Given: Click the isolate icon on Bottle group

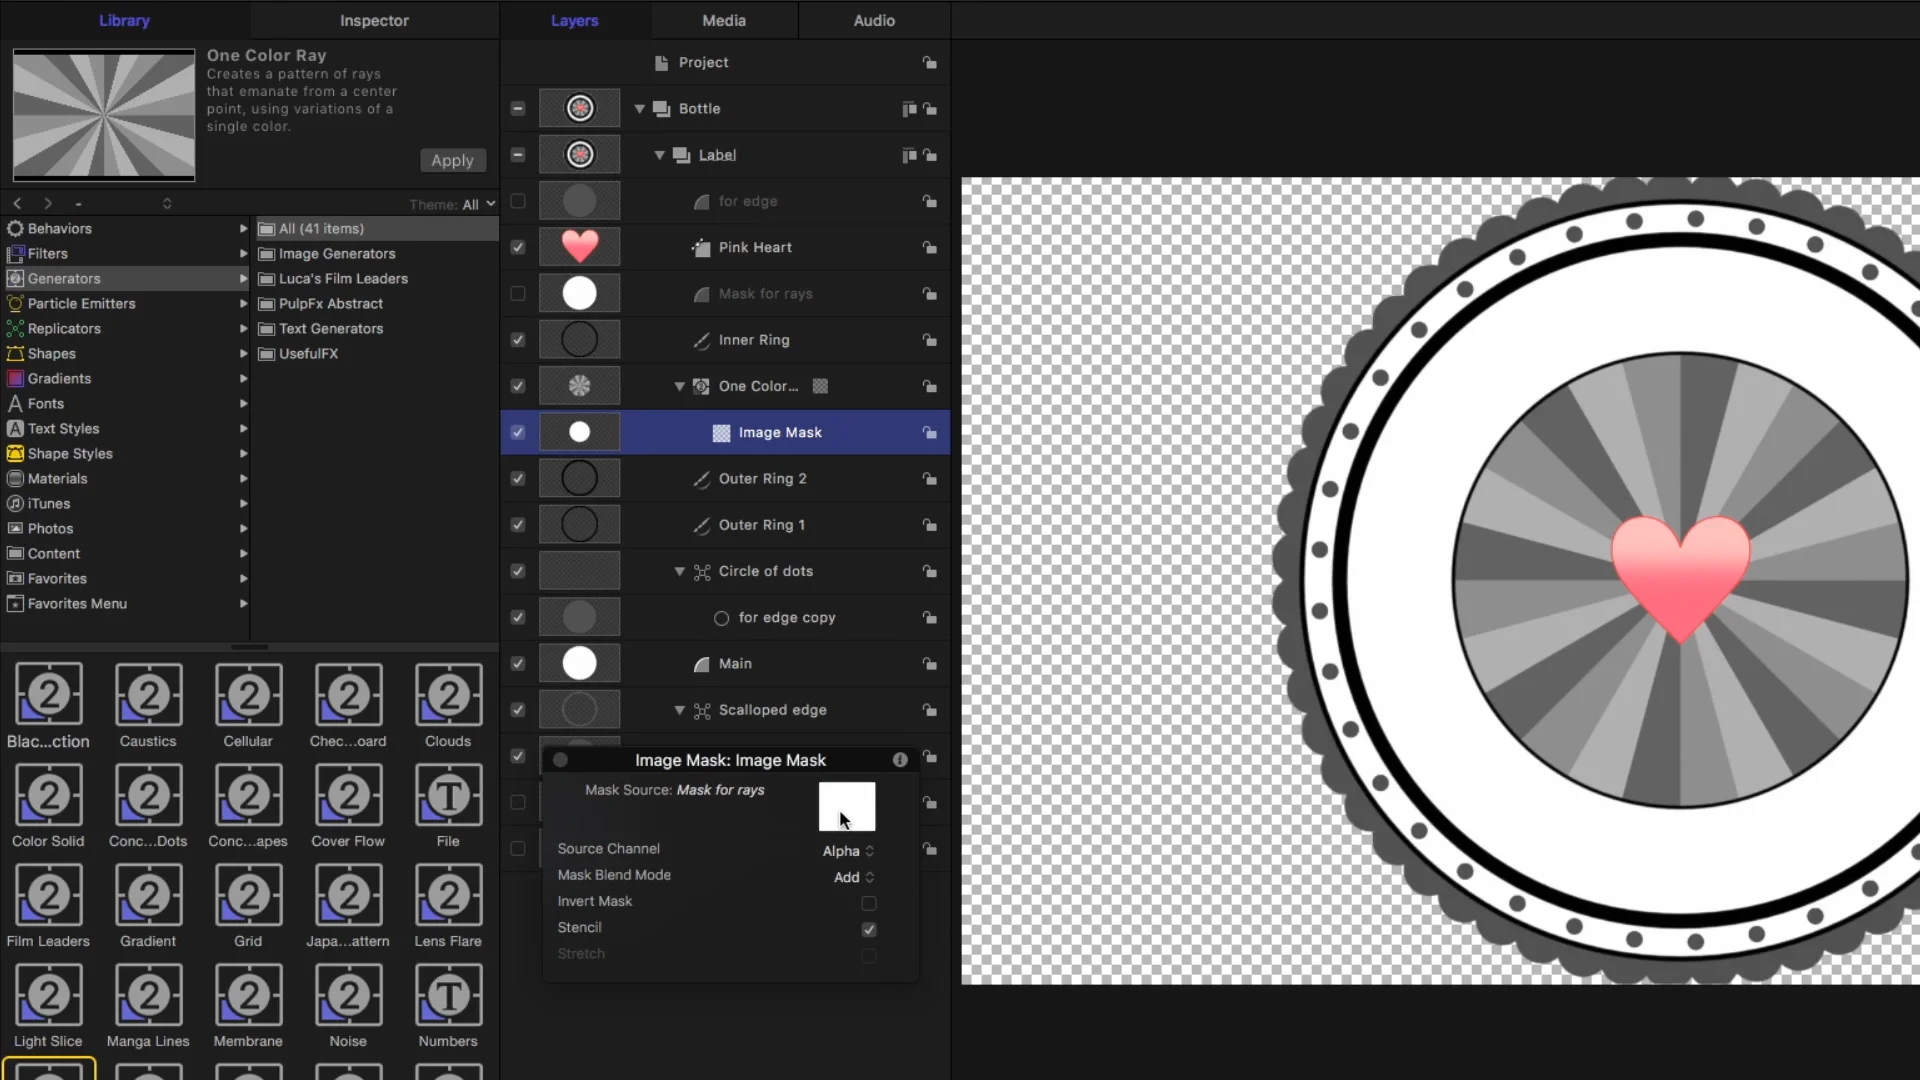Looking at the screenshot, I should point(909,109).
